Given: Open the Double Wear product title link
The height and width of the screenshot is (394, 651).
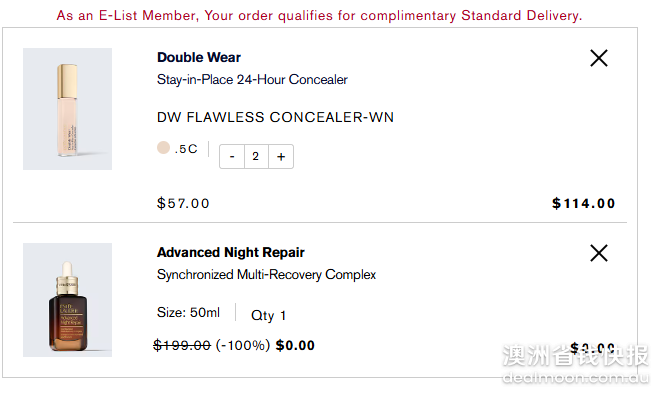Looking at the screenshot, I should pyautogui.click(x=199, y=57).
